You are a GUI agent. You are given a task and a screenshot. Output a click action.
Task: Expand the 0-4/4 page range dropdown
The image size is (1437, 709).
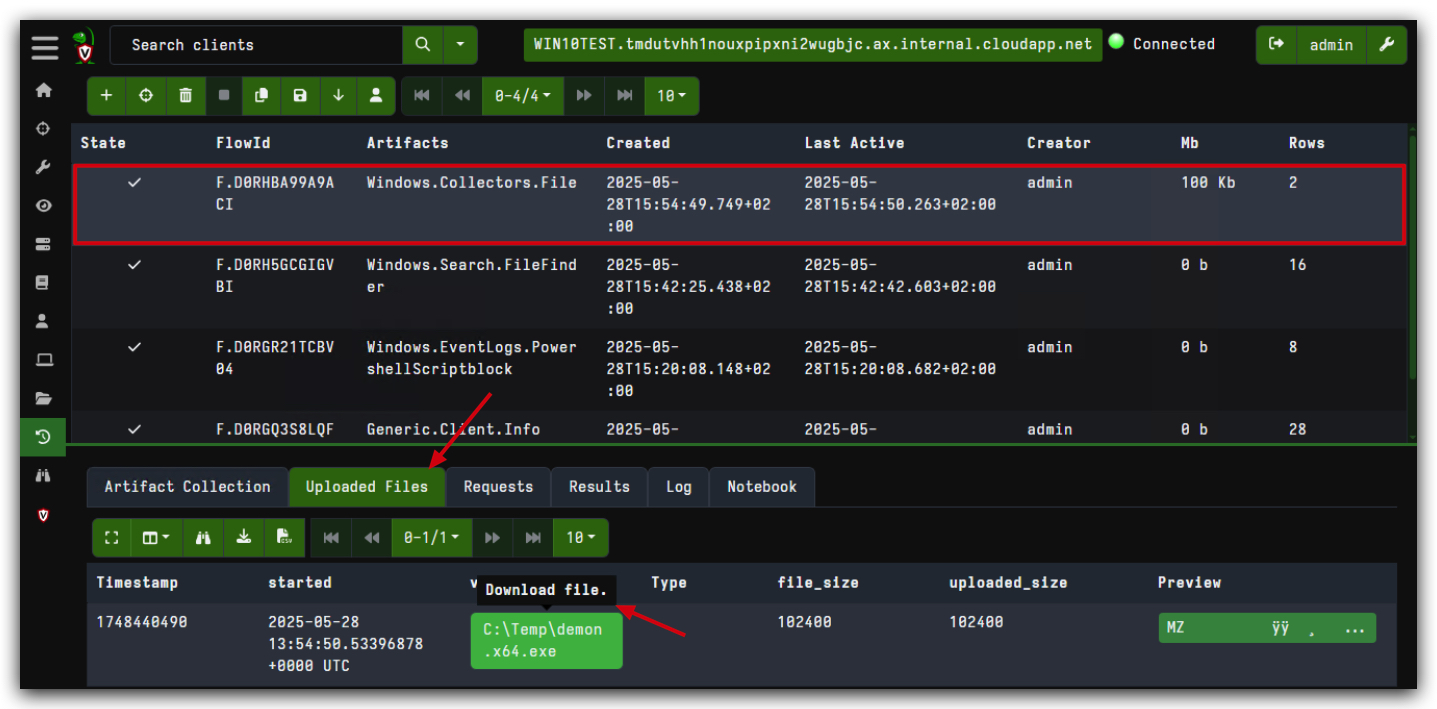click(x=523, y=96)
